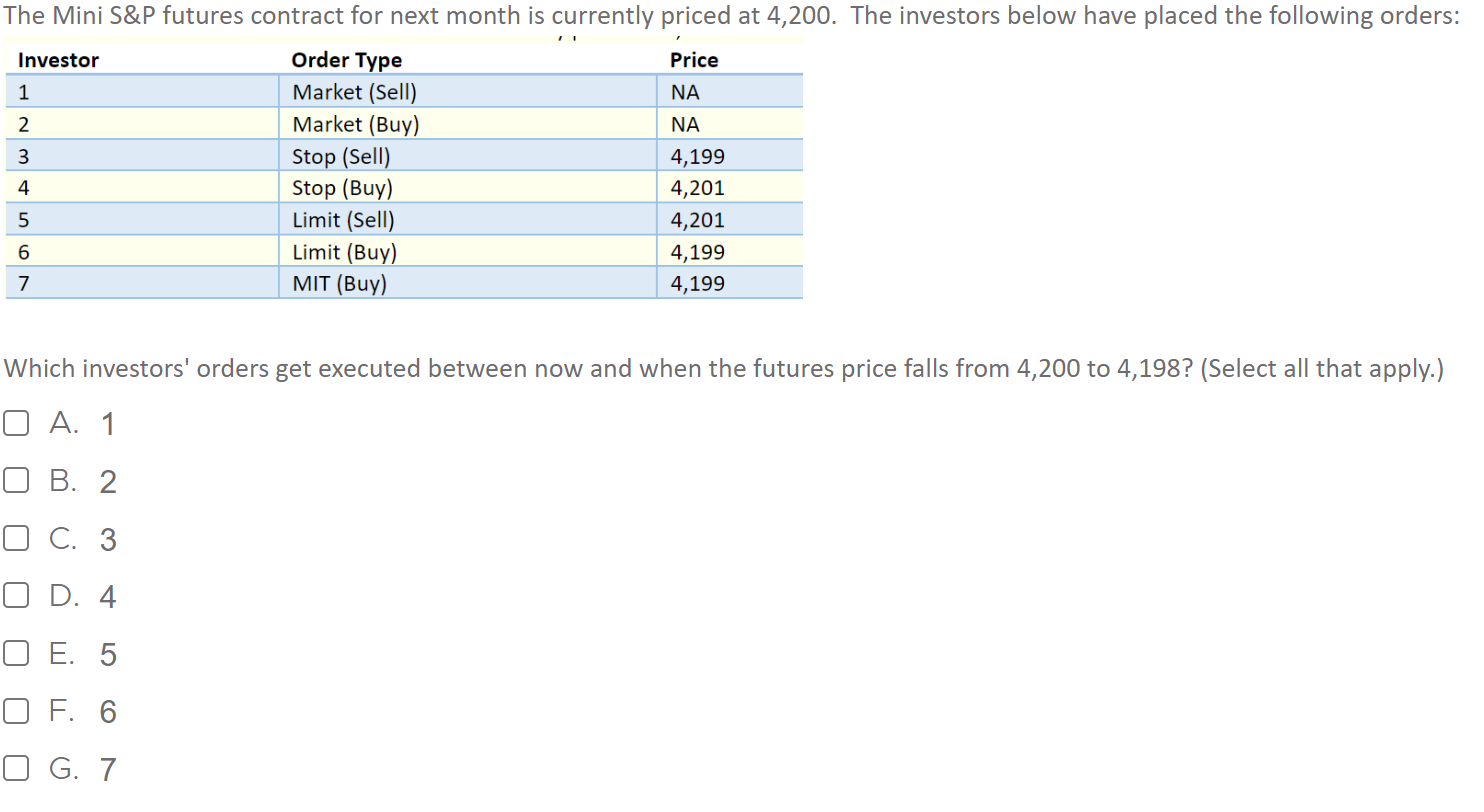
Task: Click the MIT (Buy) order row
Action: click(339, 283)
